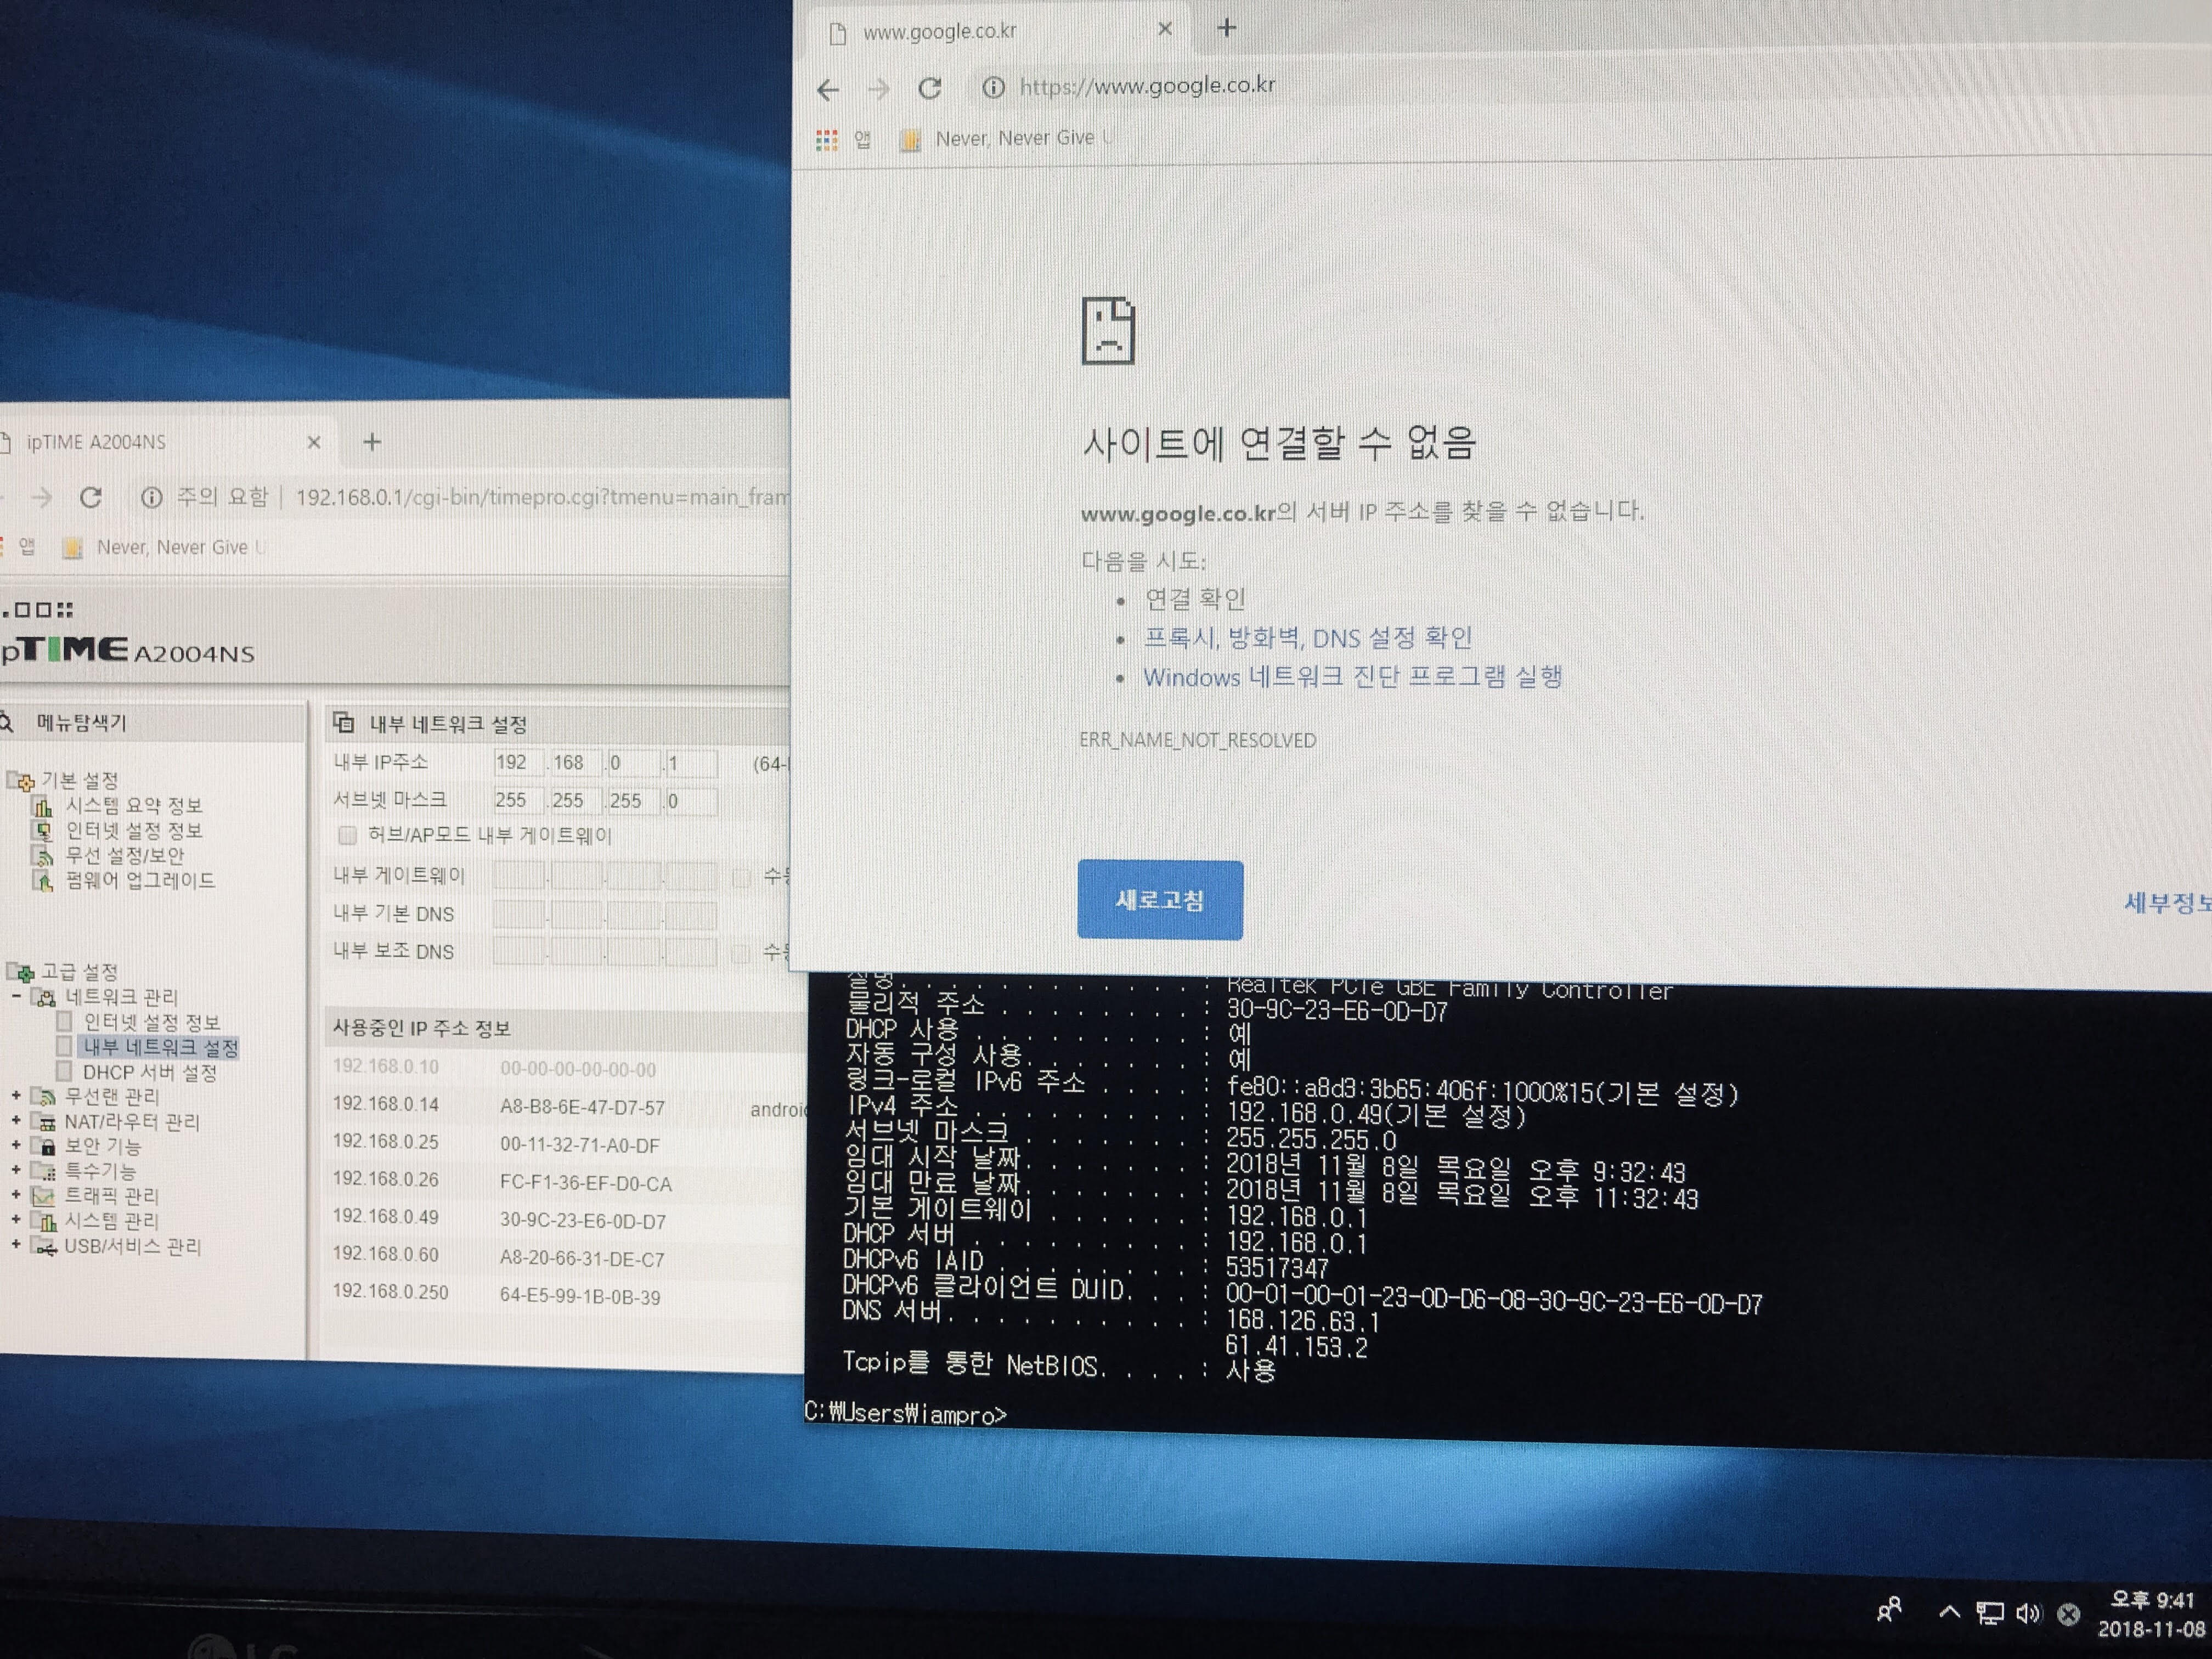Click the volume speaker icon in tray
This screenshot has width=2212, height=1659.
coord(2028,1613)
